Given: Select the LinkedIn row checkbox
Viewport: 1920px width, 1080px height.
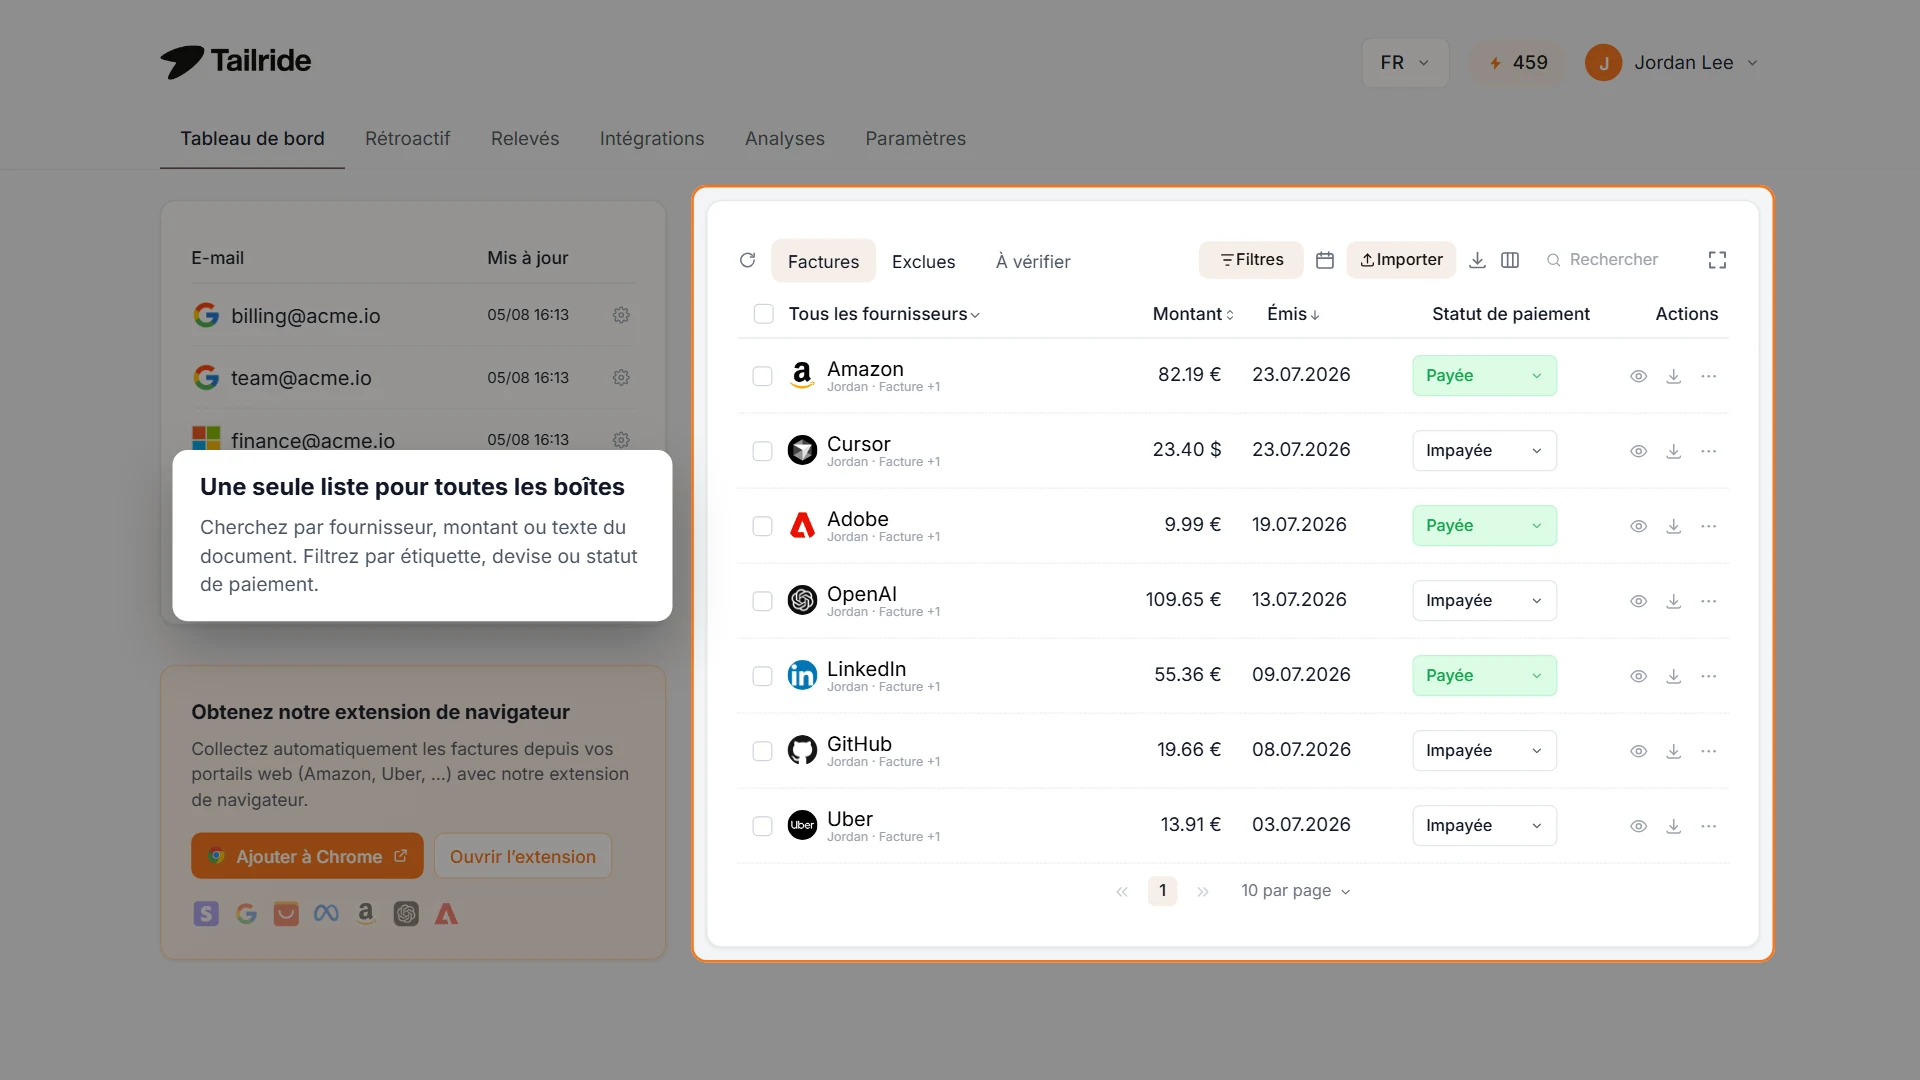Looking at the screenshot, I should coord(762,676).
